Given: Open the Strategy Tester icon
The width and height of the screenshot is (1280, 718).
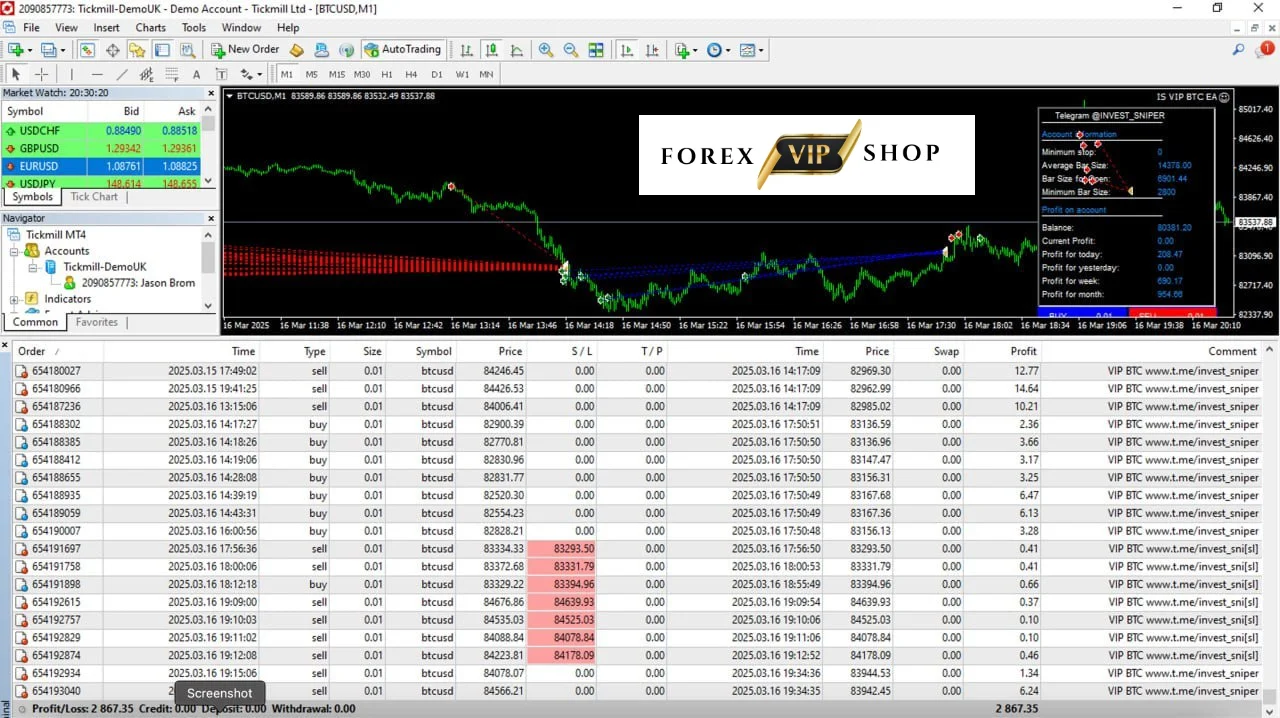Looking at the screenshot, I should pos(187,50).
